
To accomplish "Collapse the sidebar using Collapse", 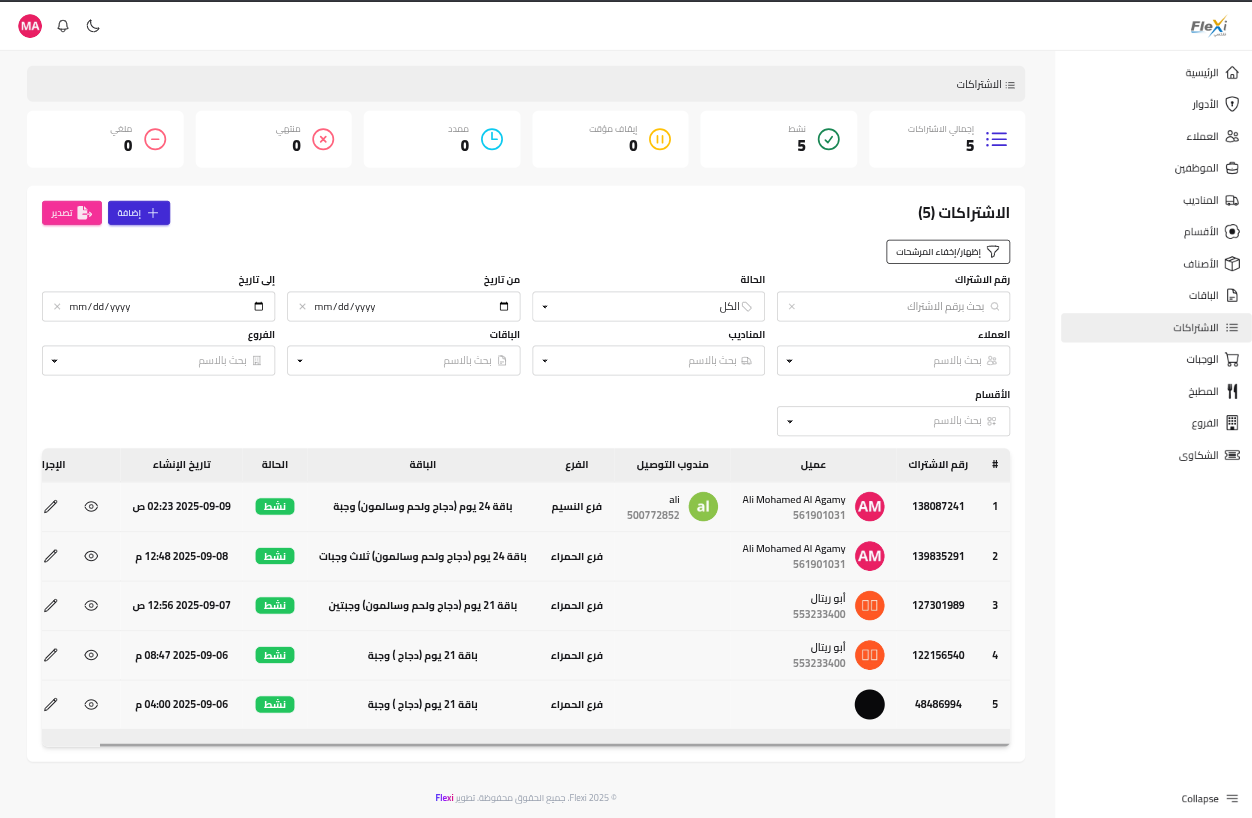I will [1210, 798].
